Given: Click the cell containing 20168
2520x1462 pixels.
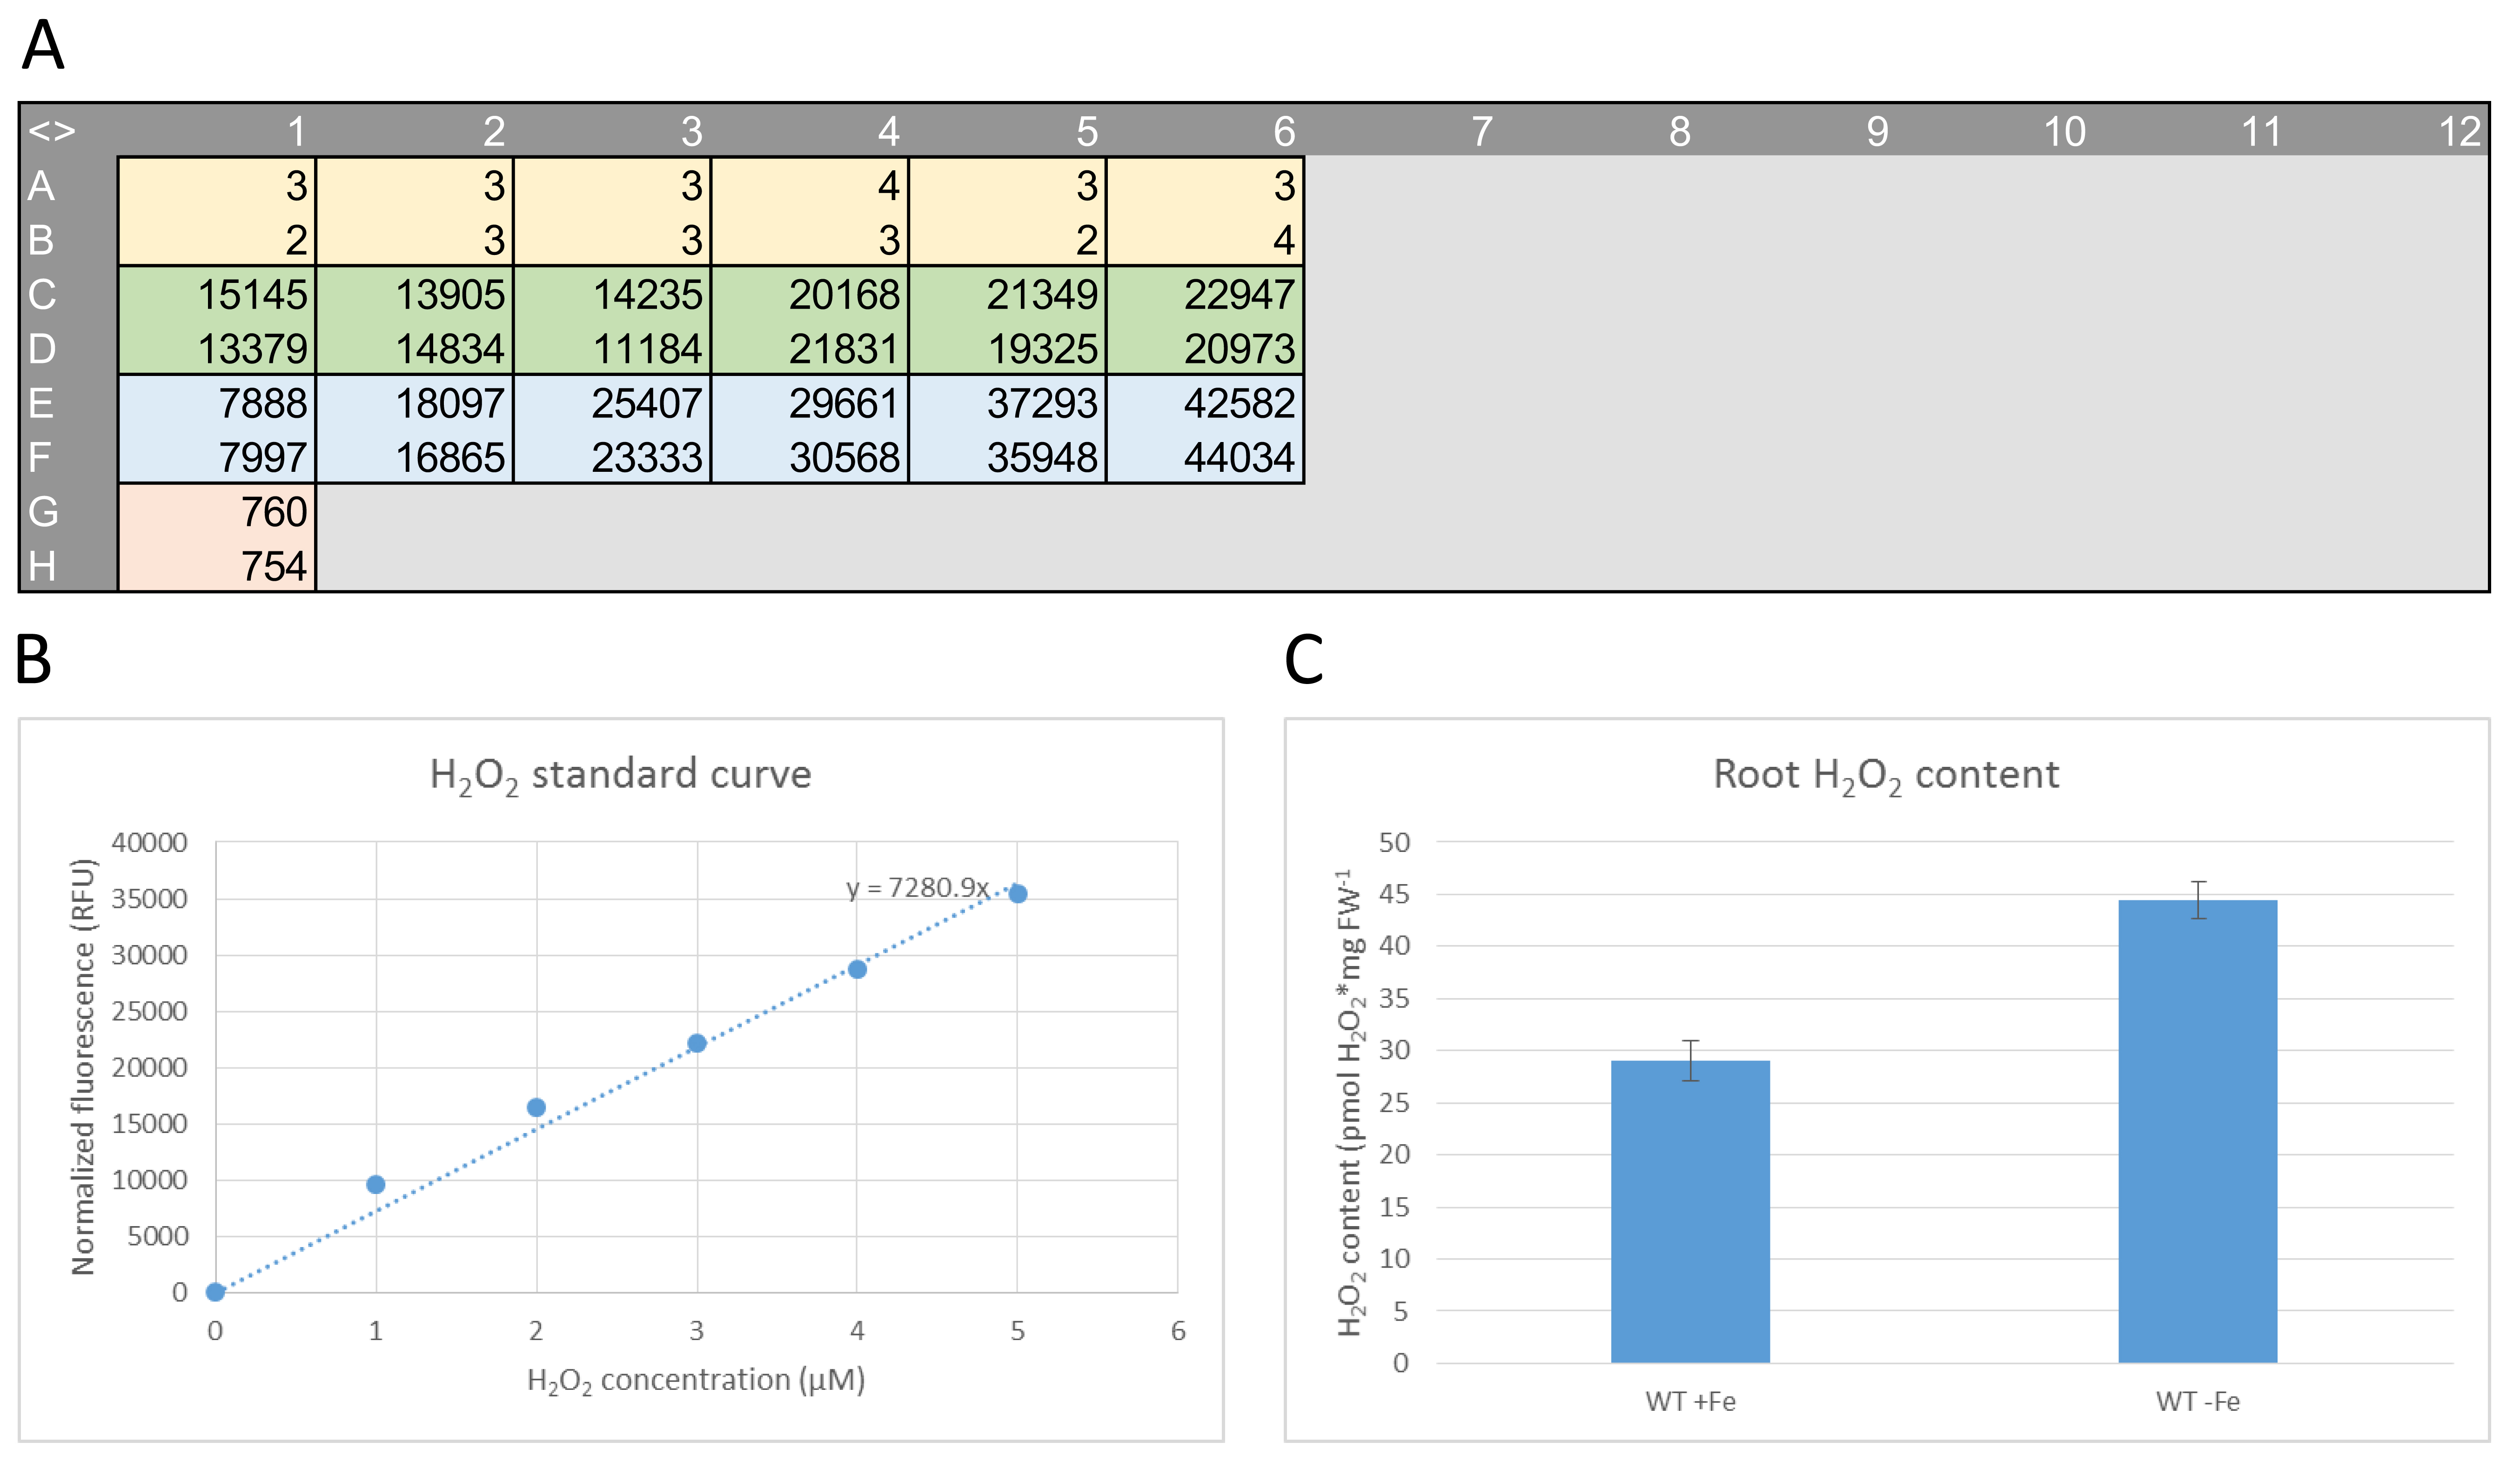Looking at the screenshot, I should tap(810, 294).
